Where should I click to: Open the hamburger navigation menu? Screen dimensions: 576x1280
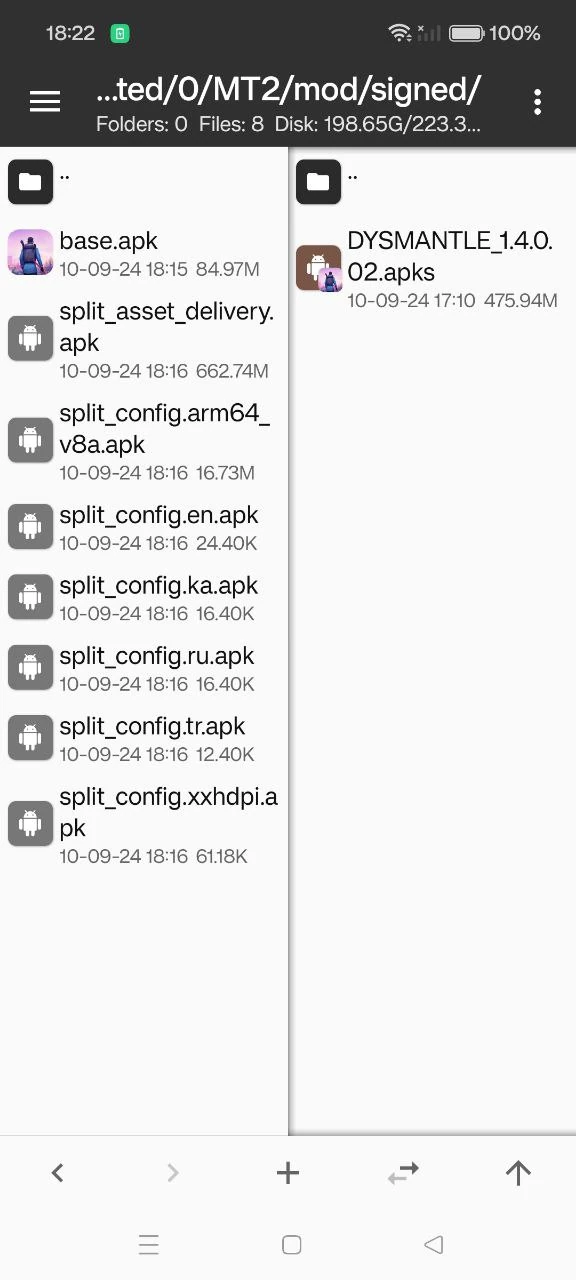[x=45, y=101]
